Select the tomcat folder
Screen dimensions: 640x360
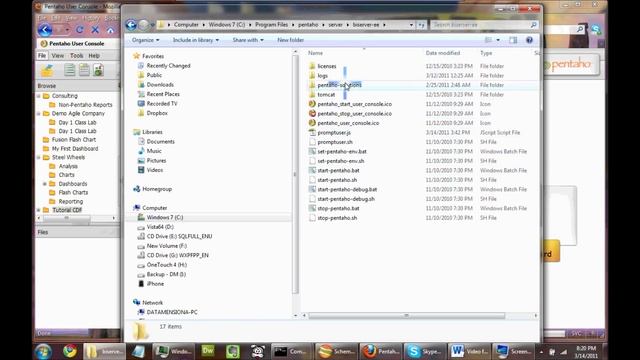click(326, 95)
